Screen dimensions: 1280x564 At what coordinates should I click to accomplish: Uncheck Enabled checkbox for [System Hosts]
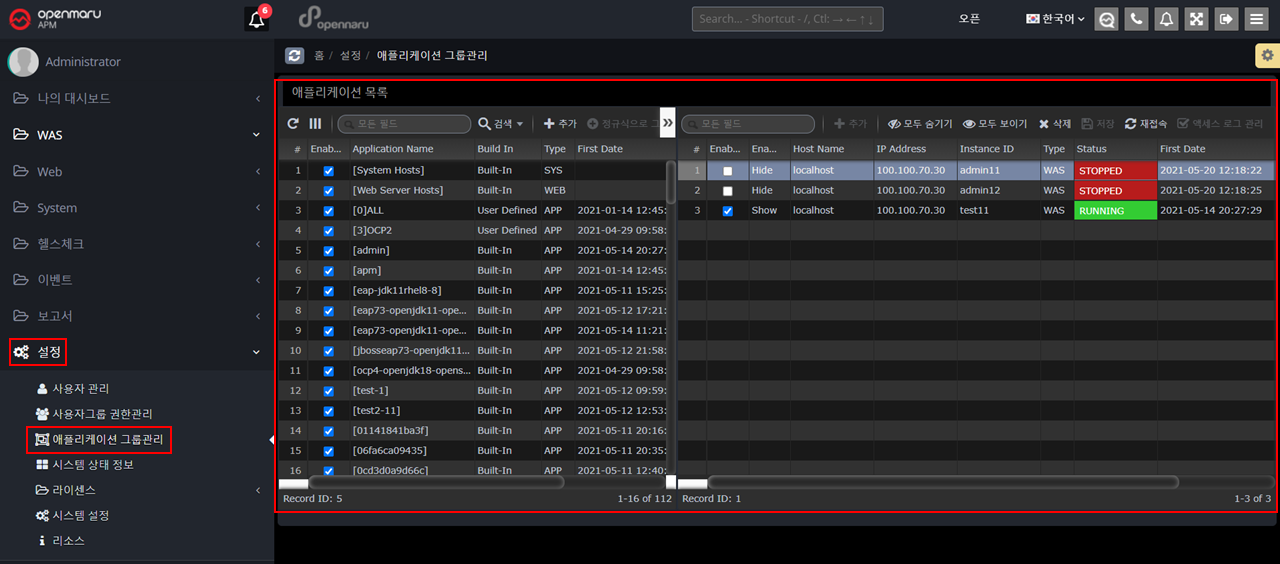pos(328,171)
